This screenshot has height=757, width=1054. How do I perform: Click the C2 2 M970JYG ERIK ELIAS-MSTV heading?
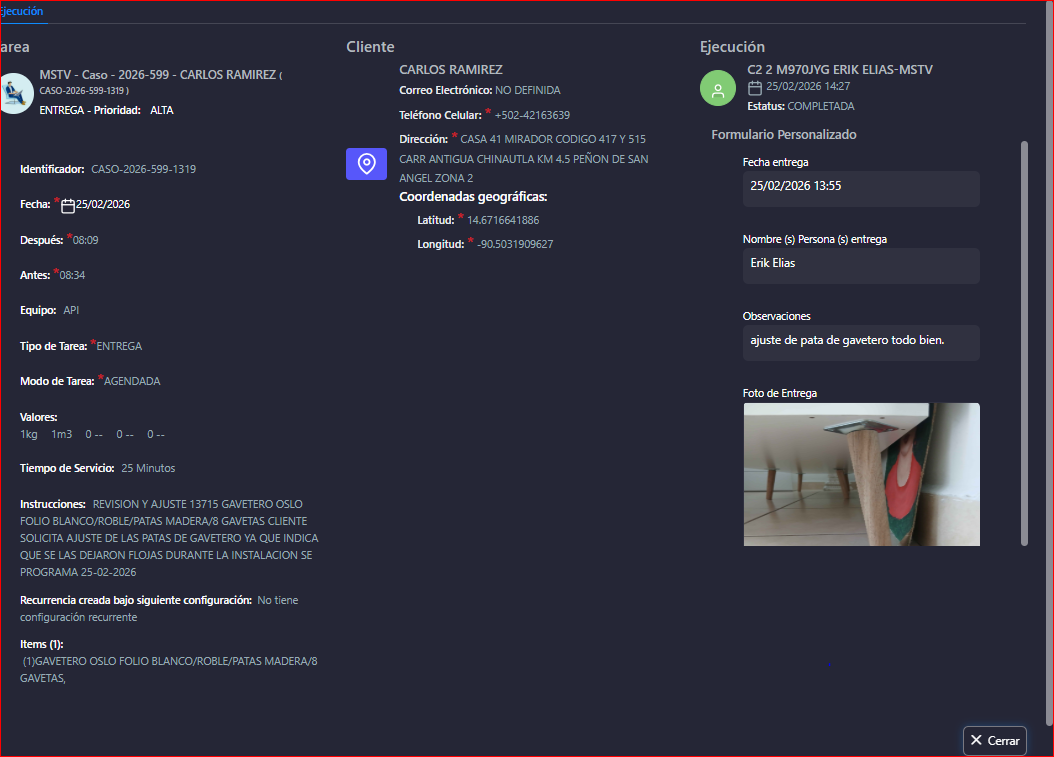(840, 70)
